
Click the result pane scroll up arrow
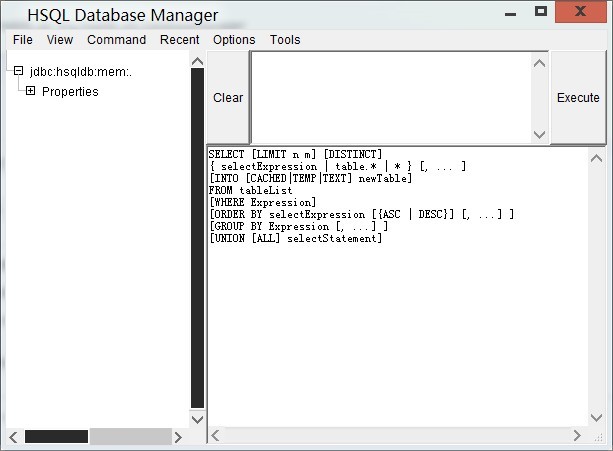coord(596,158)
